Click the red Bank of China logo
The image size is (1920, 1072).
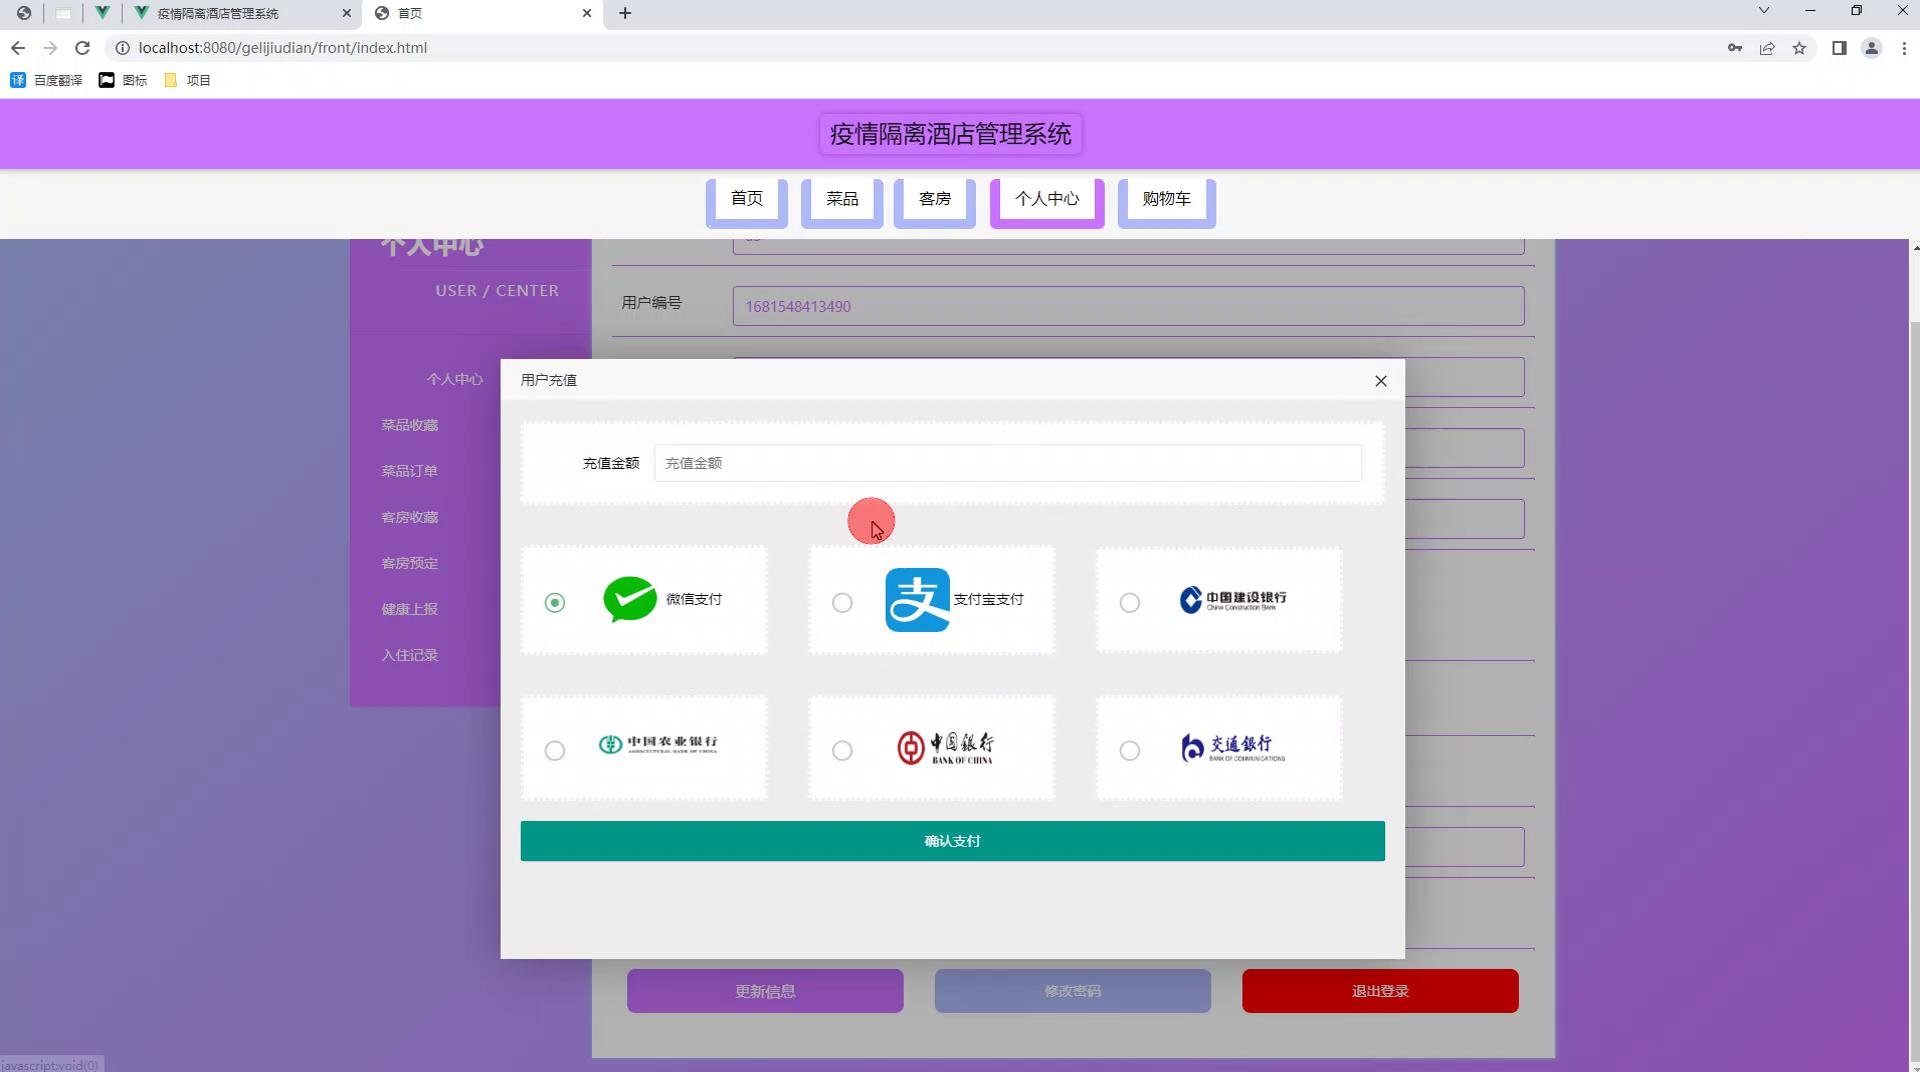[x=945, y=747]
